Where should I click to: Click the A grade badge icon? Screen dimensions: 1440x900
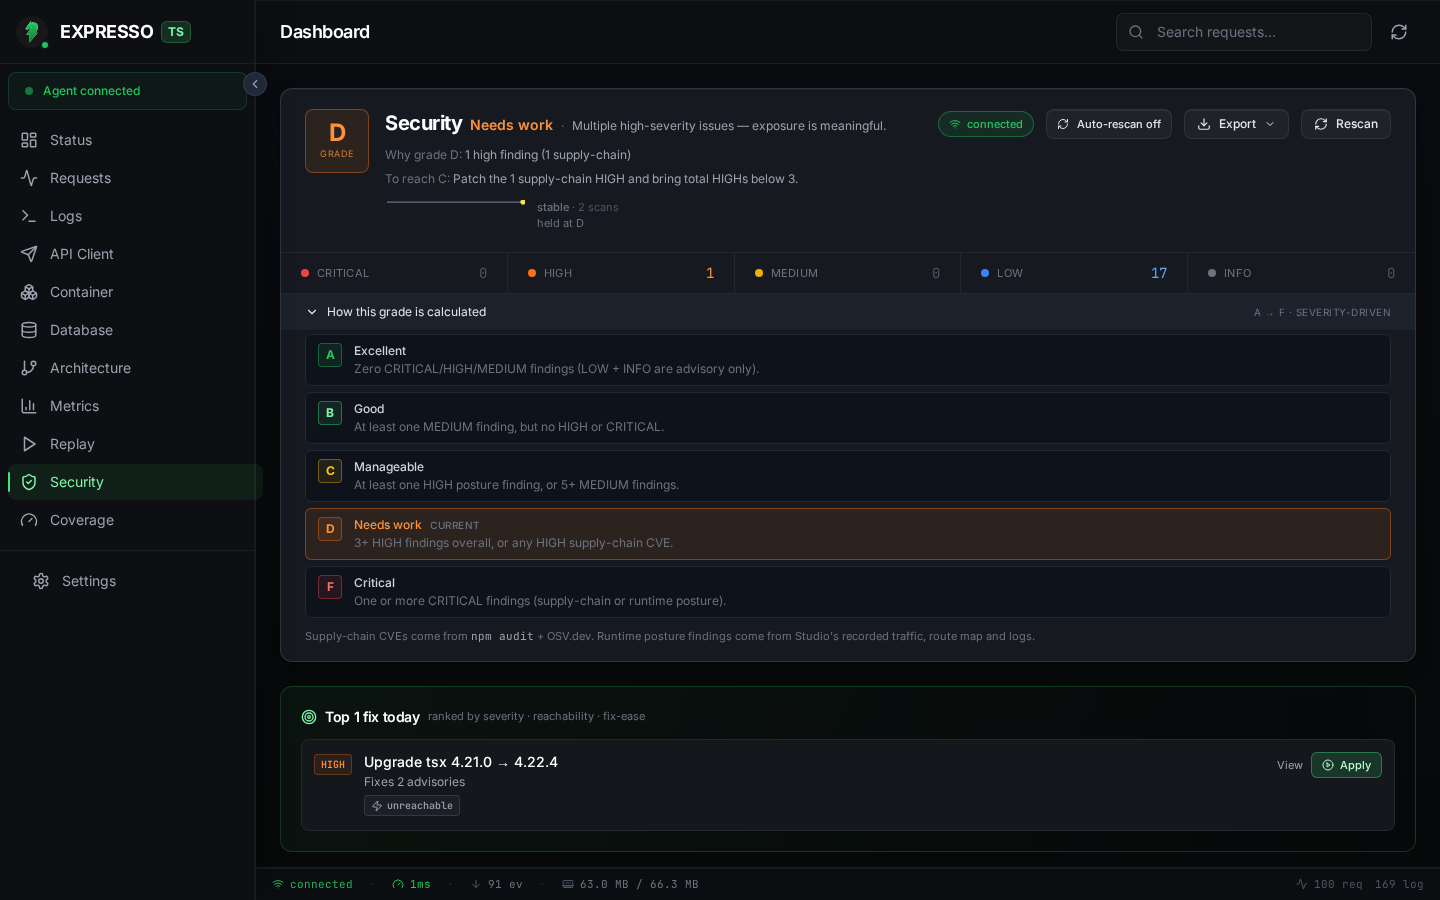point(330,355)
